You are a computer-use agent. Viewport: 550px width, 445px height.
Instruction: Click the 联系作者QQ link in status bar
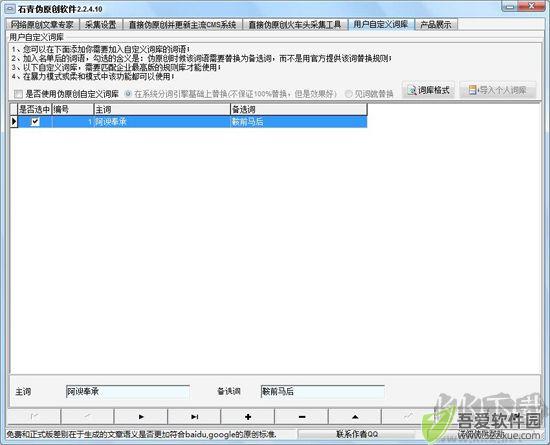(x=357, y=434)
